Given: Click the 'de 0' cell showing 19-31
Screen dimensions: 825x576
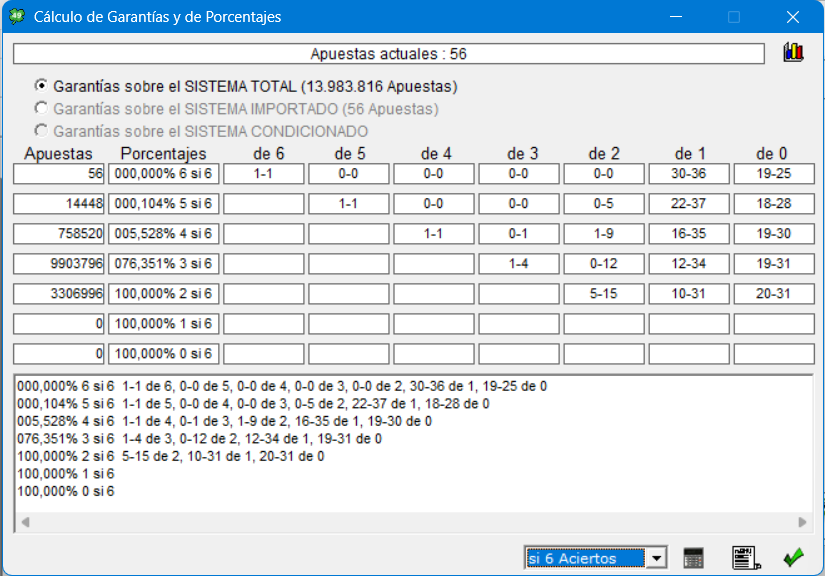Looking at the screenshot, I should [774, 264].
